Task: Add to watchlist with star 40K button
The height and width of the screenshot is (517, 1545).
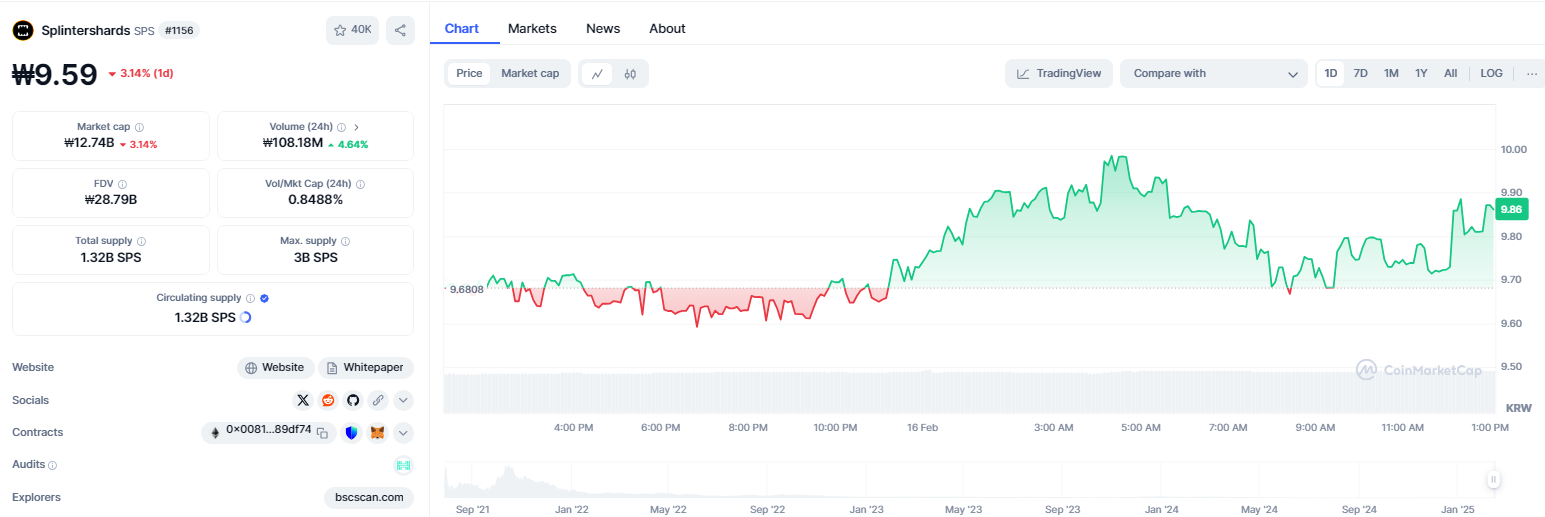Action: coord(352,30)
